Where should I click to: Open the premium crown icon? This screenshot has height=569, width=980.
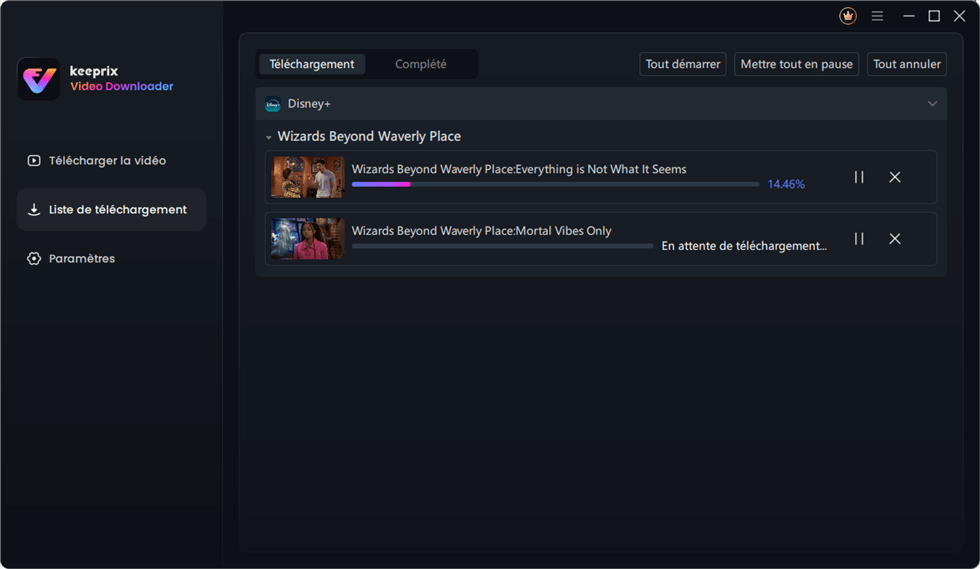click(x=848, y=16)
